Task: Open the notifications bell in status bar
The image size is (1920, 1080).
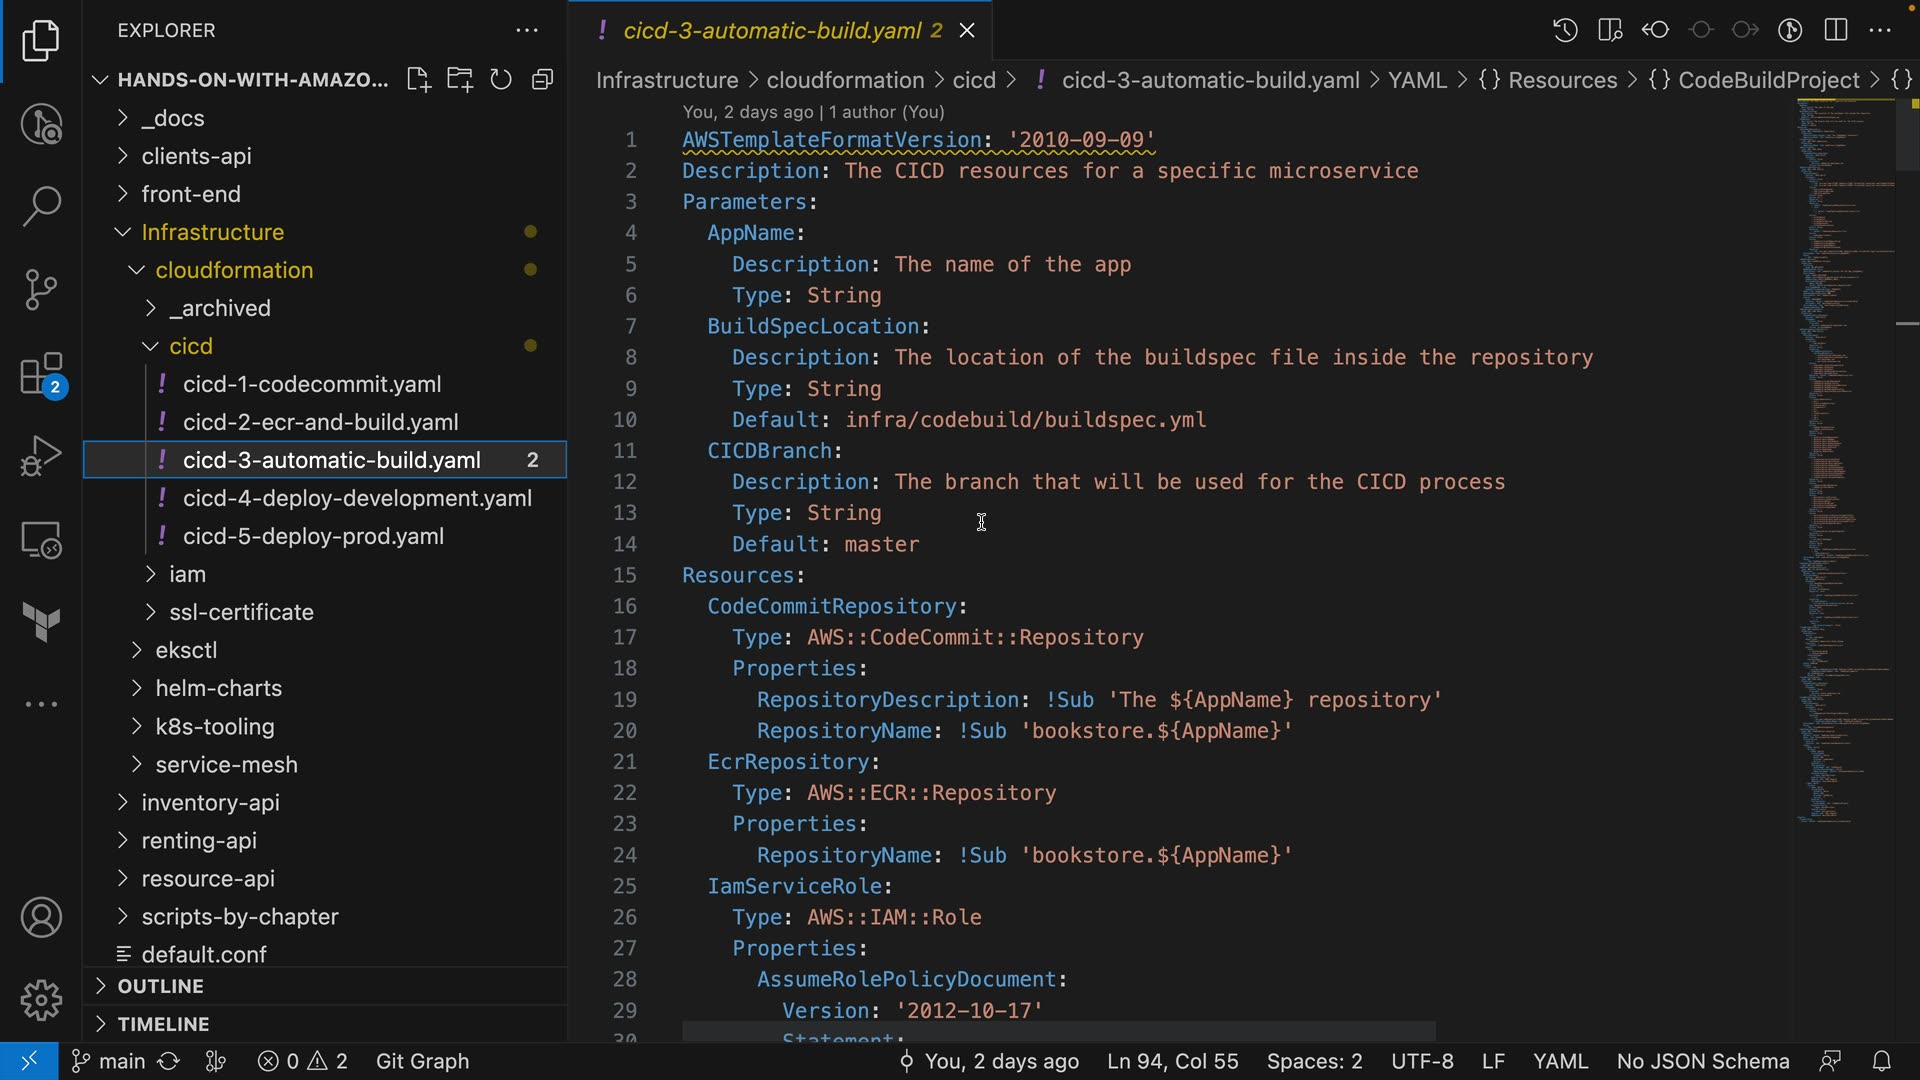Action: (1881, 1061)
